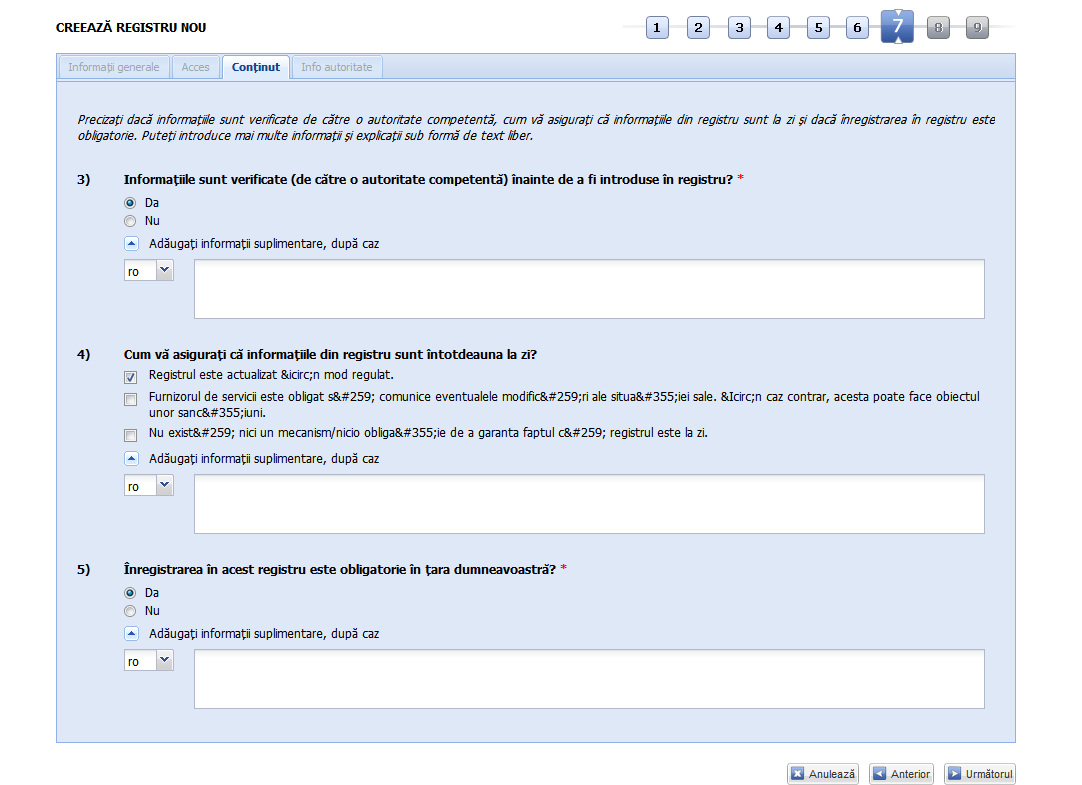Select wizard step 6
Screen dimensions: 1082x785
[857, 28]
